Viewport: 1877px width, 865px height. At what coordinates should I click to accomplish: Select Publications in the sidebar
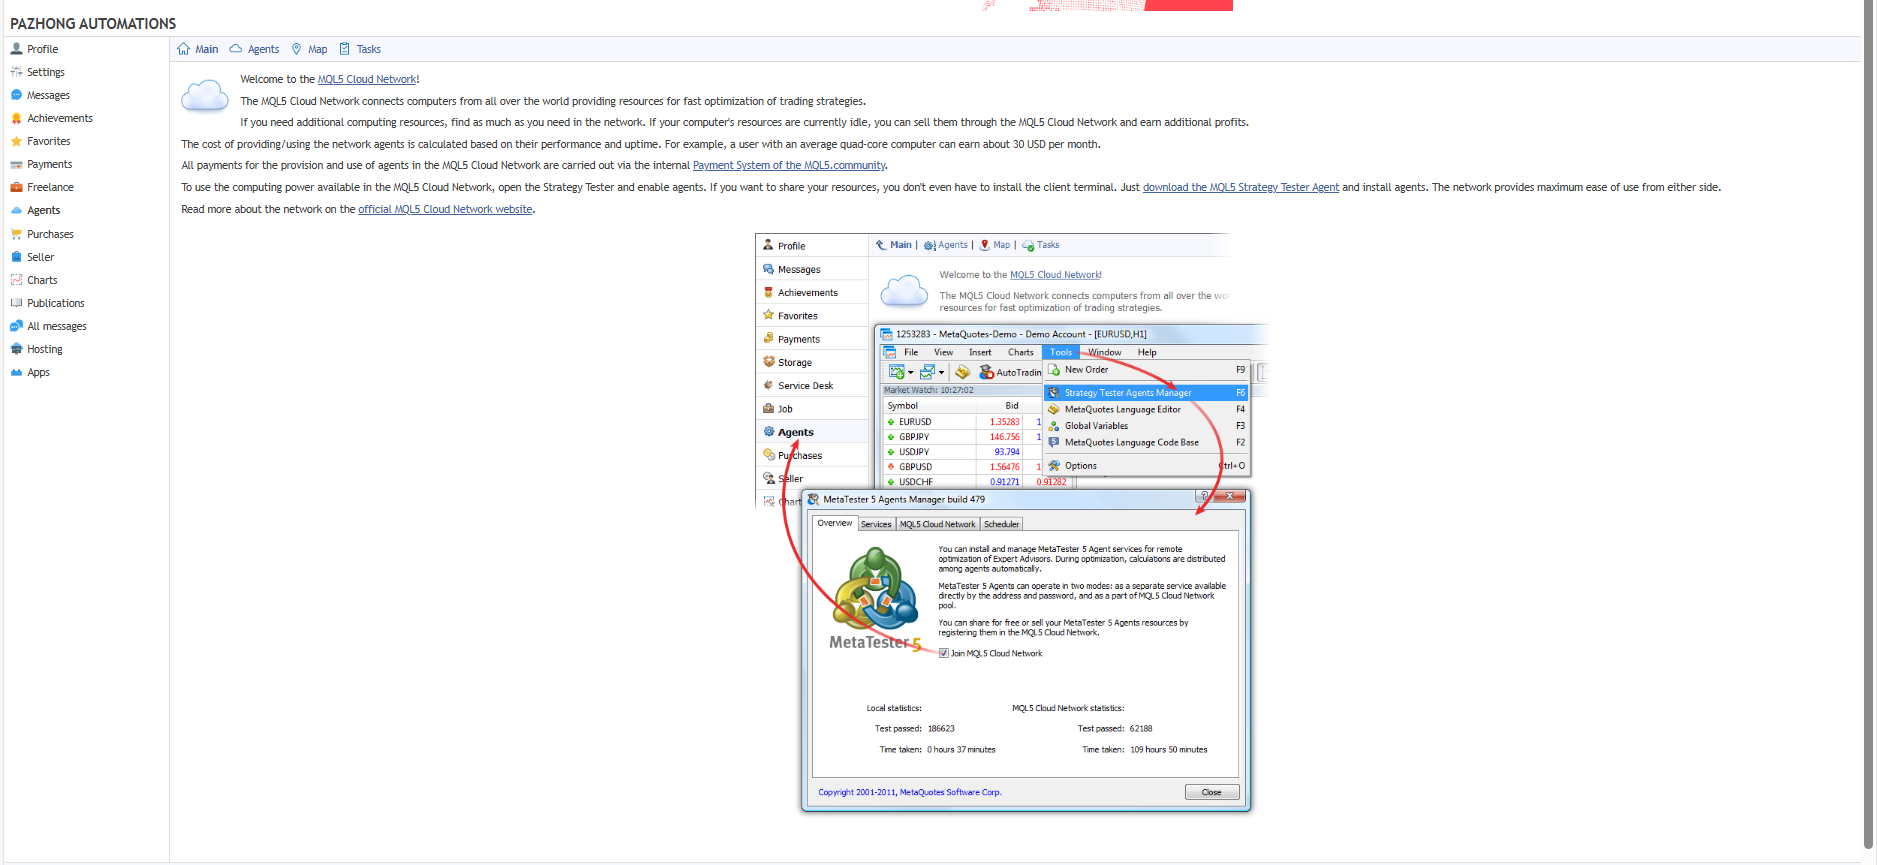tap(56, 303)
